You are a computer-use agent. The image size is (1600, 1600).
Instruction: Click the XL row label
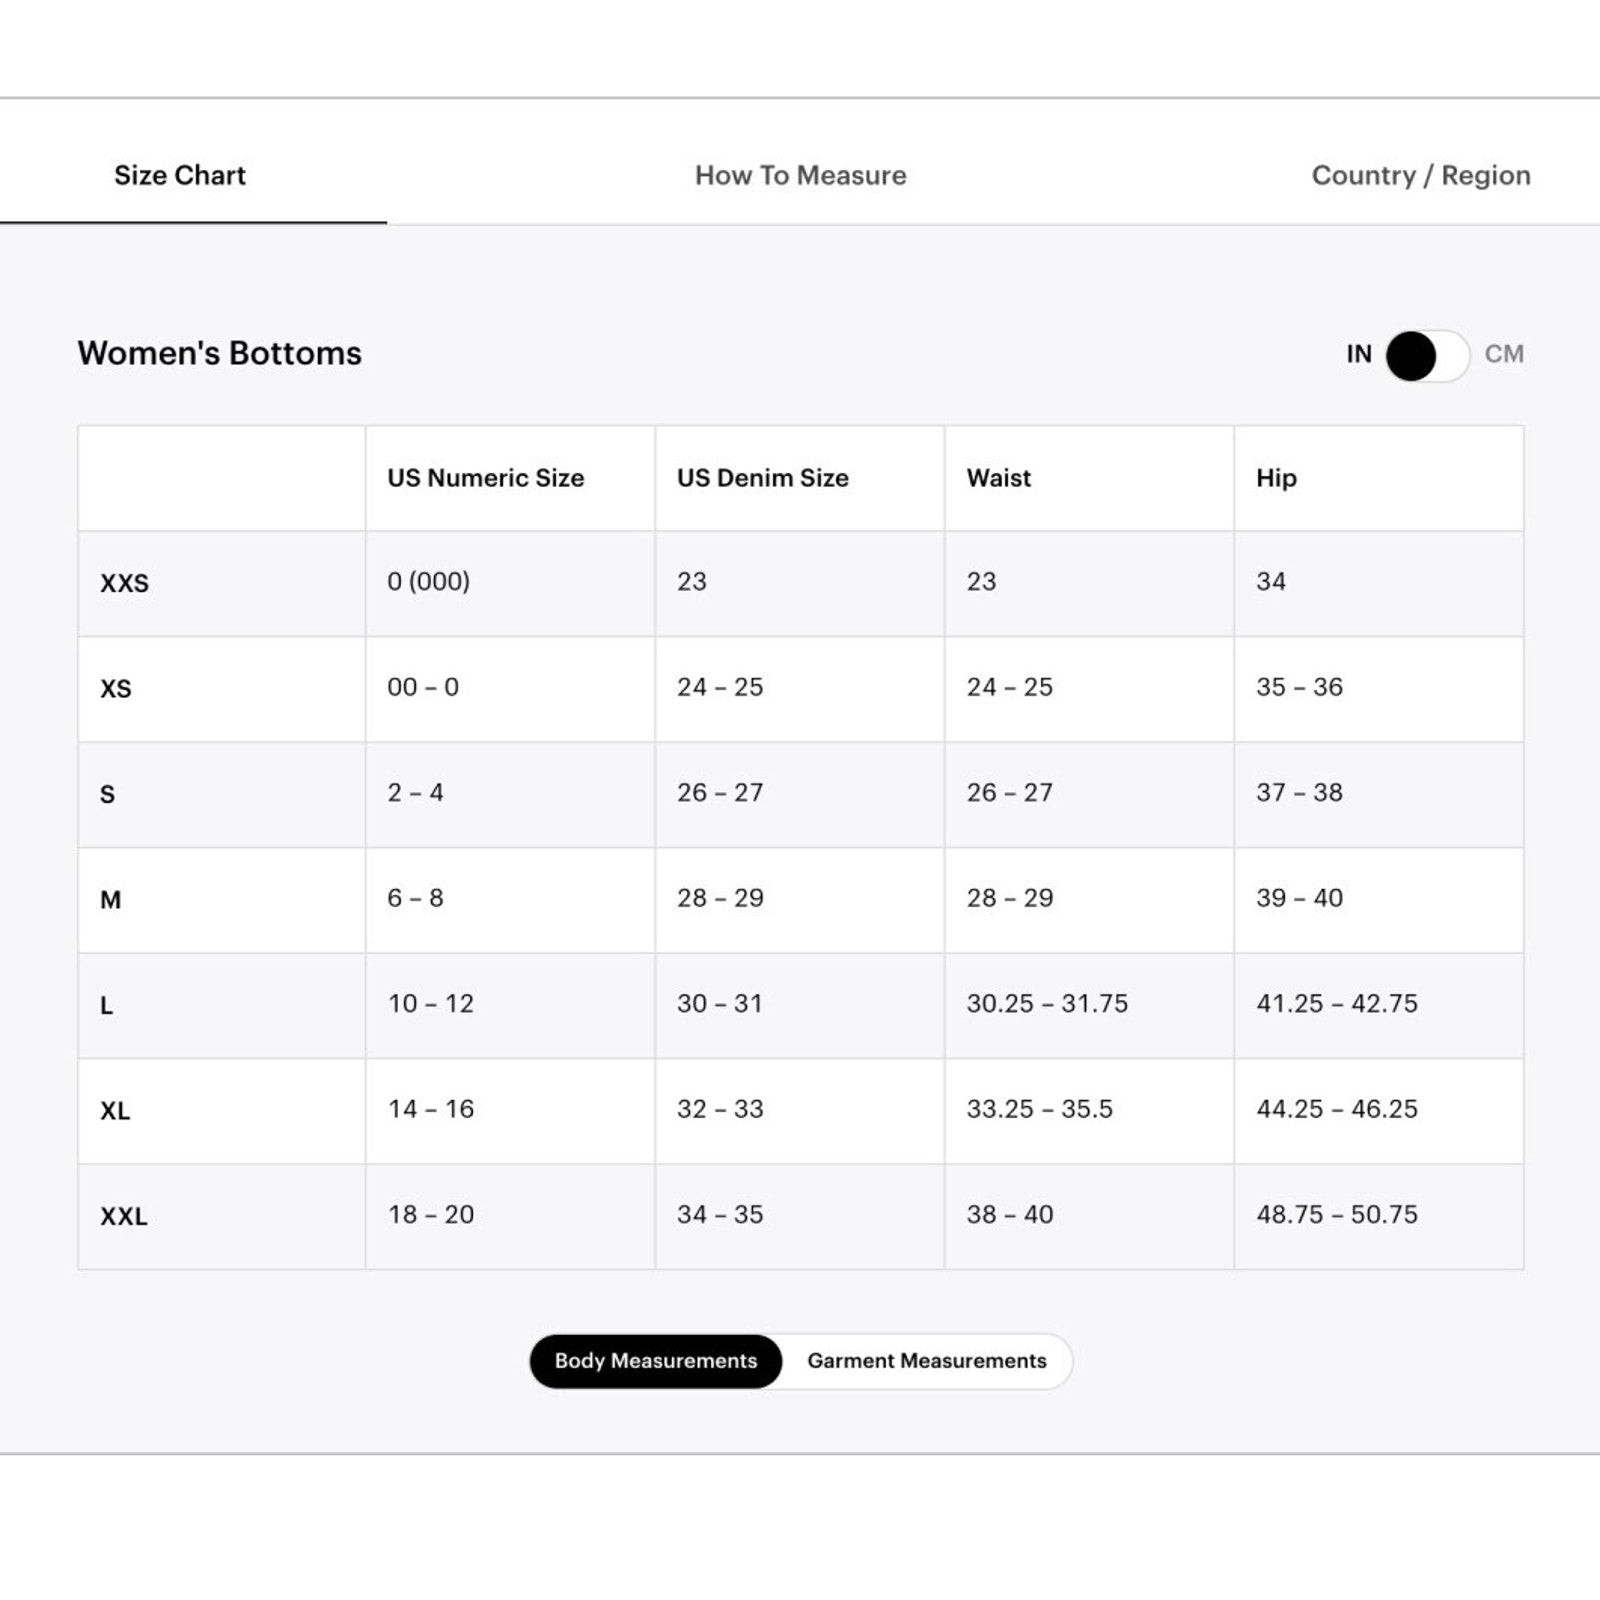coord(115,1111)
